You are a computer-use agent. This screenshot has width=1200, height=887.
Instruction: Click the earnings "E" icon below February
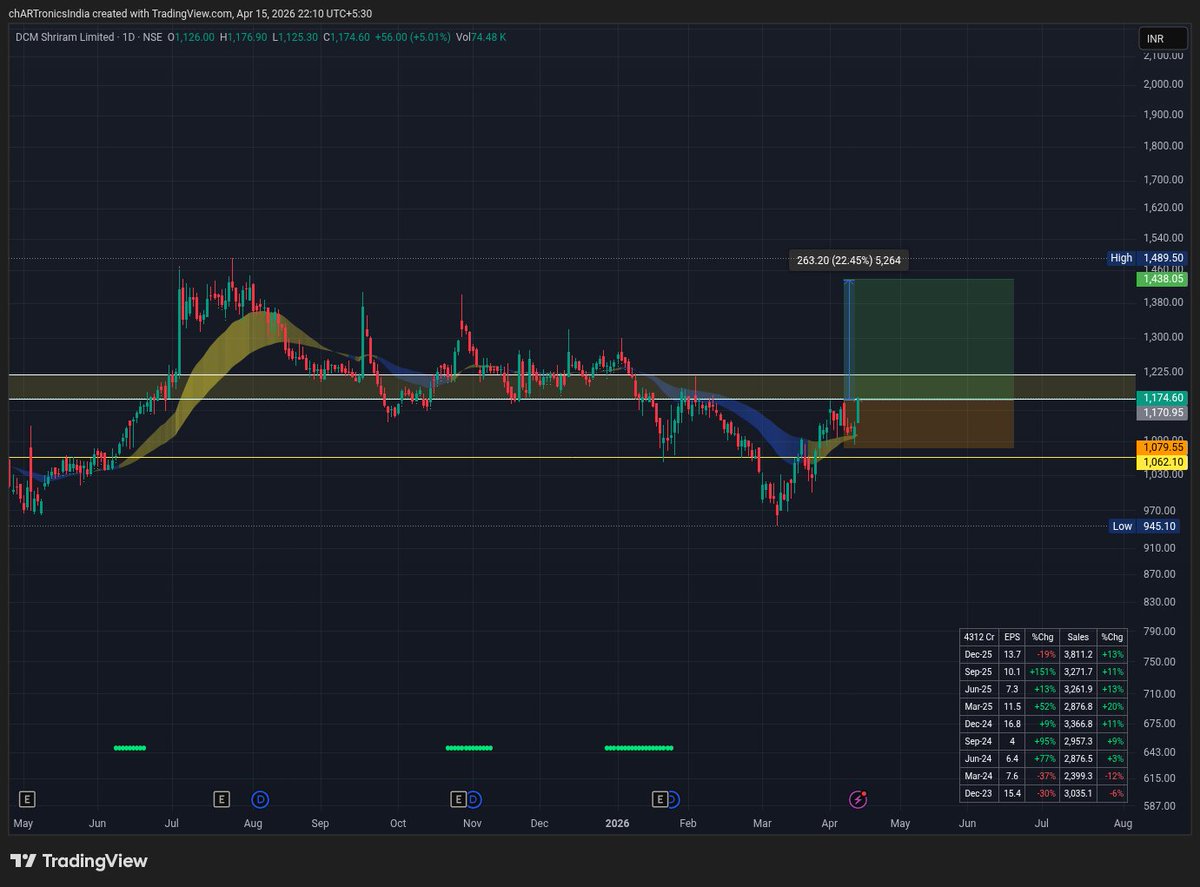pos(660,799)
